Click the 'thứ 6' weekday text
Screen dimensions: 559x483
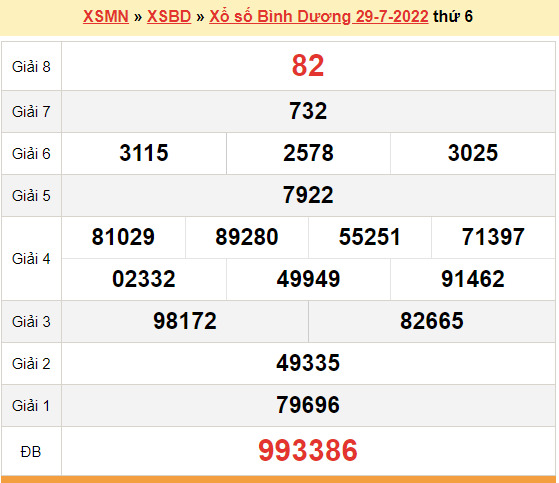(453, 16)
